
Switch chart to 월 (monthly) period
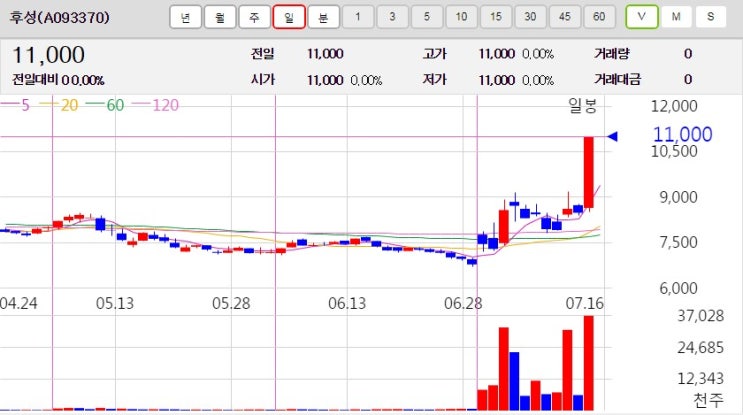pos(220,17)
